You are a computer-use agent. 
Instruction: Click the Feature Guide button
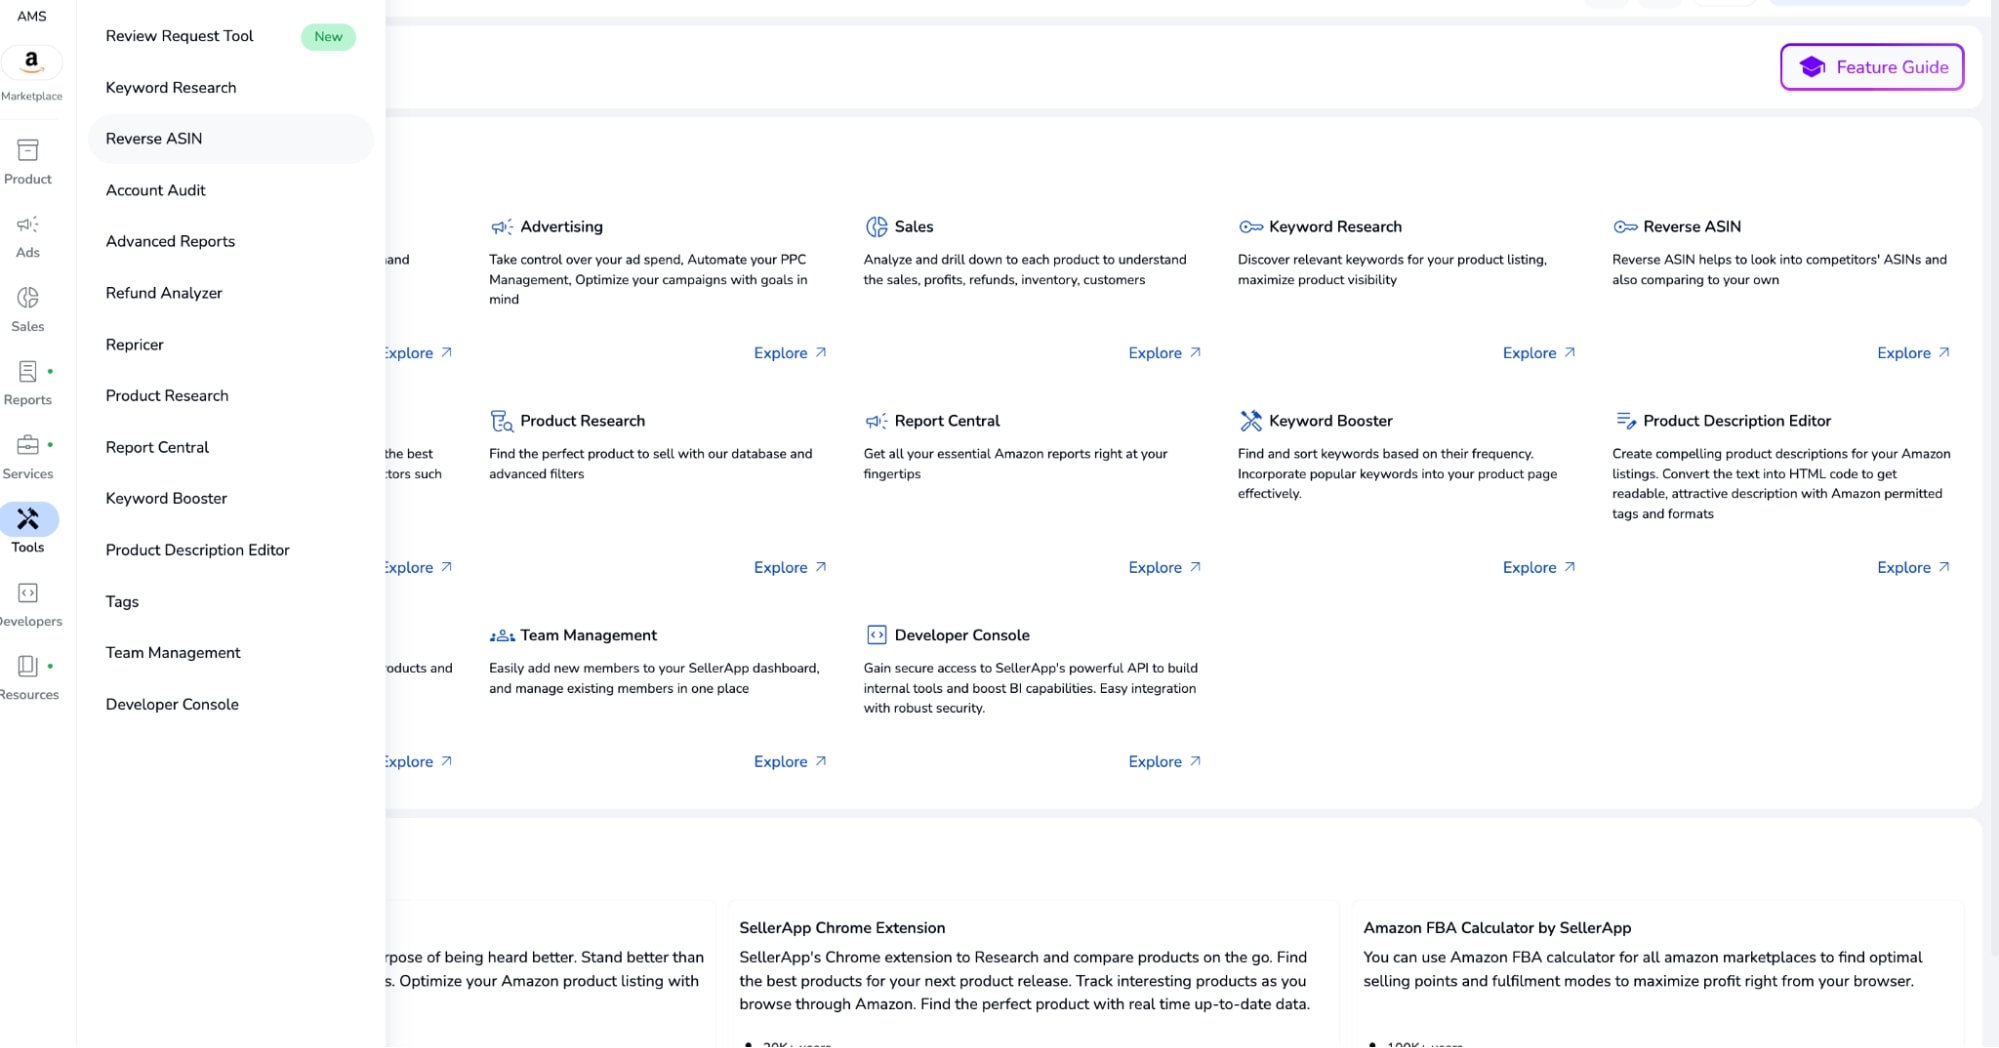click(x=1871, y=67)
